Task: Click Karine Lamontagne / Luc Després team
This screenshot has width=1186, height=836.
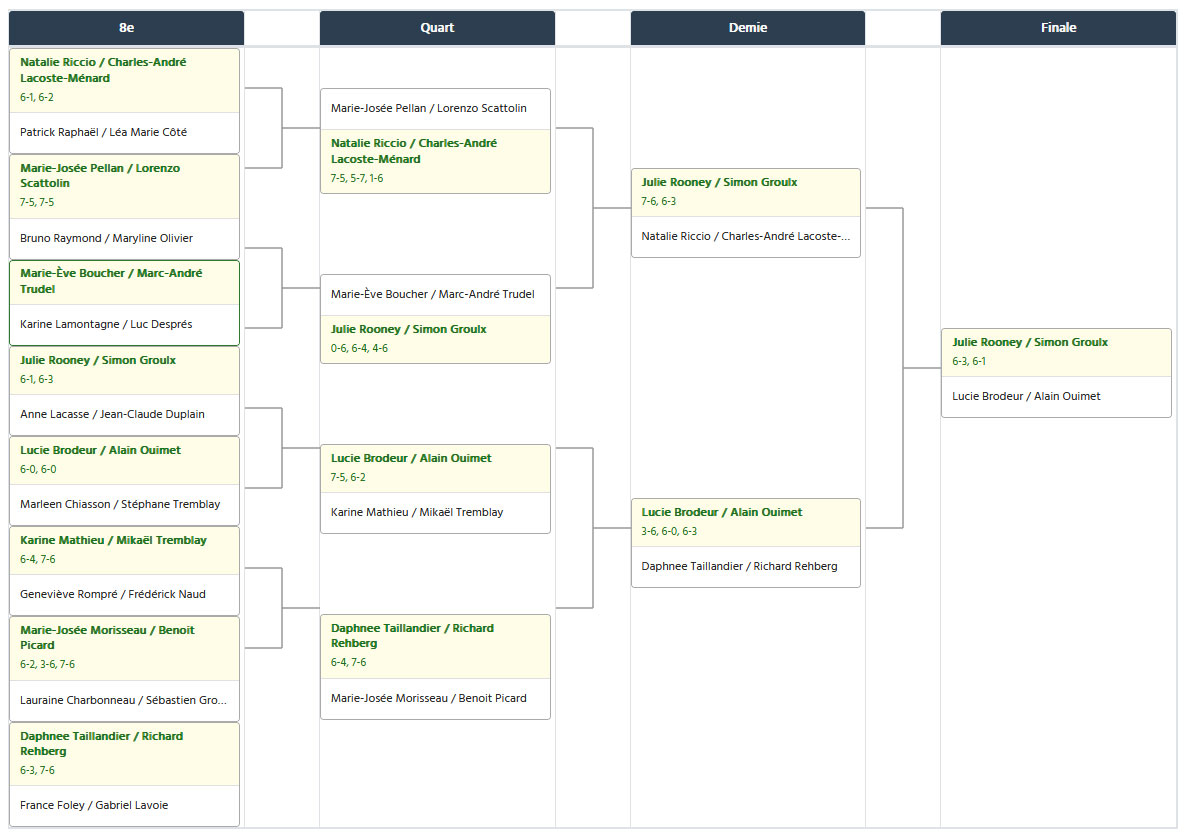Action: click(x=124, y=325)
